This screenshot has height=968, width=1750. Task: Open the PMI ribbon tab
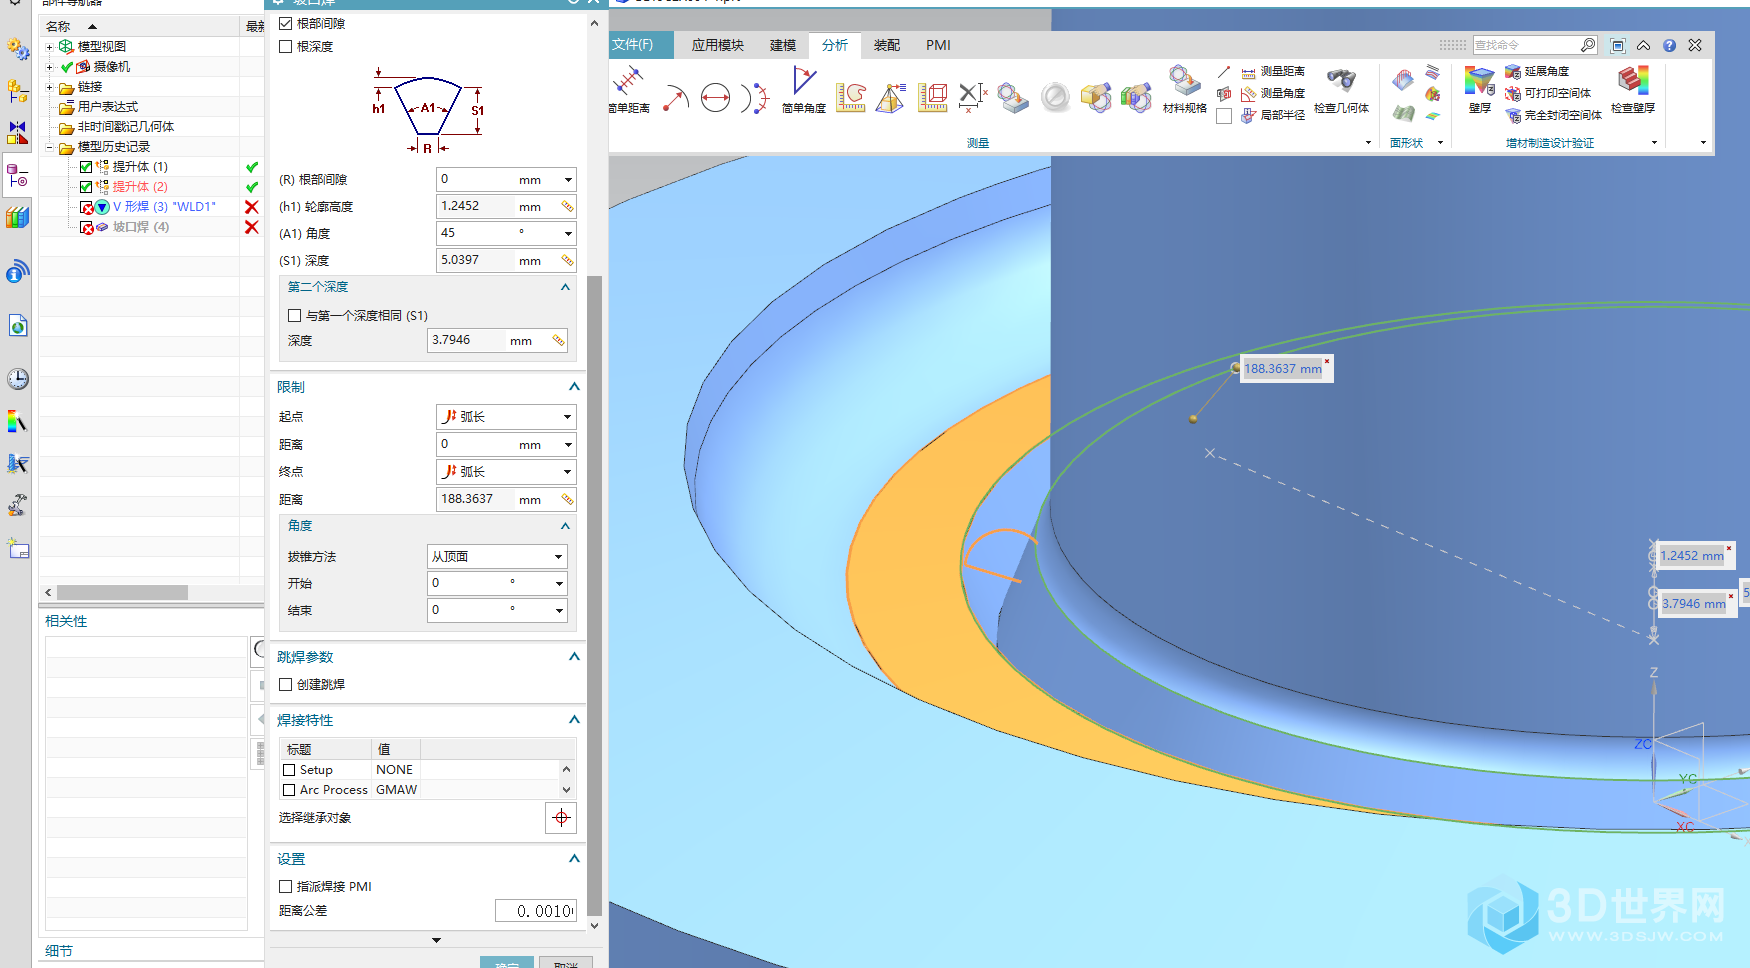(938, 45)
